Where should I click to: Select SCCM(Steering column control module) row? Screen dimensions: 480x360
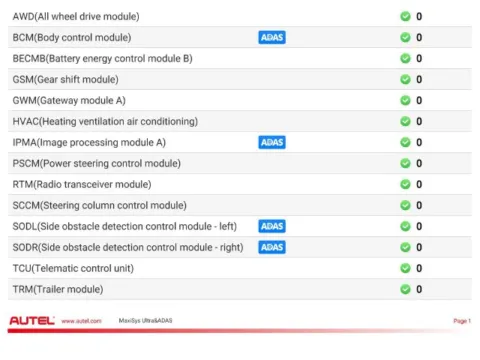coord(240,205)
